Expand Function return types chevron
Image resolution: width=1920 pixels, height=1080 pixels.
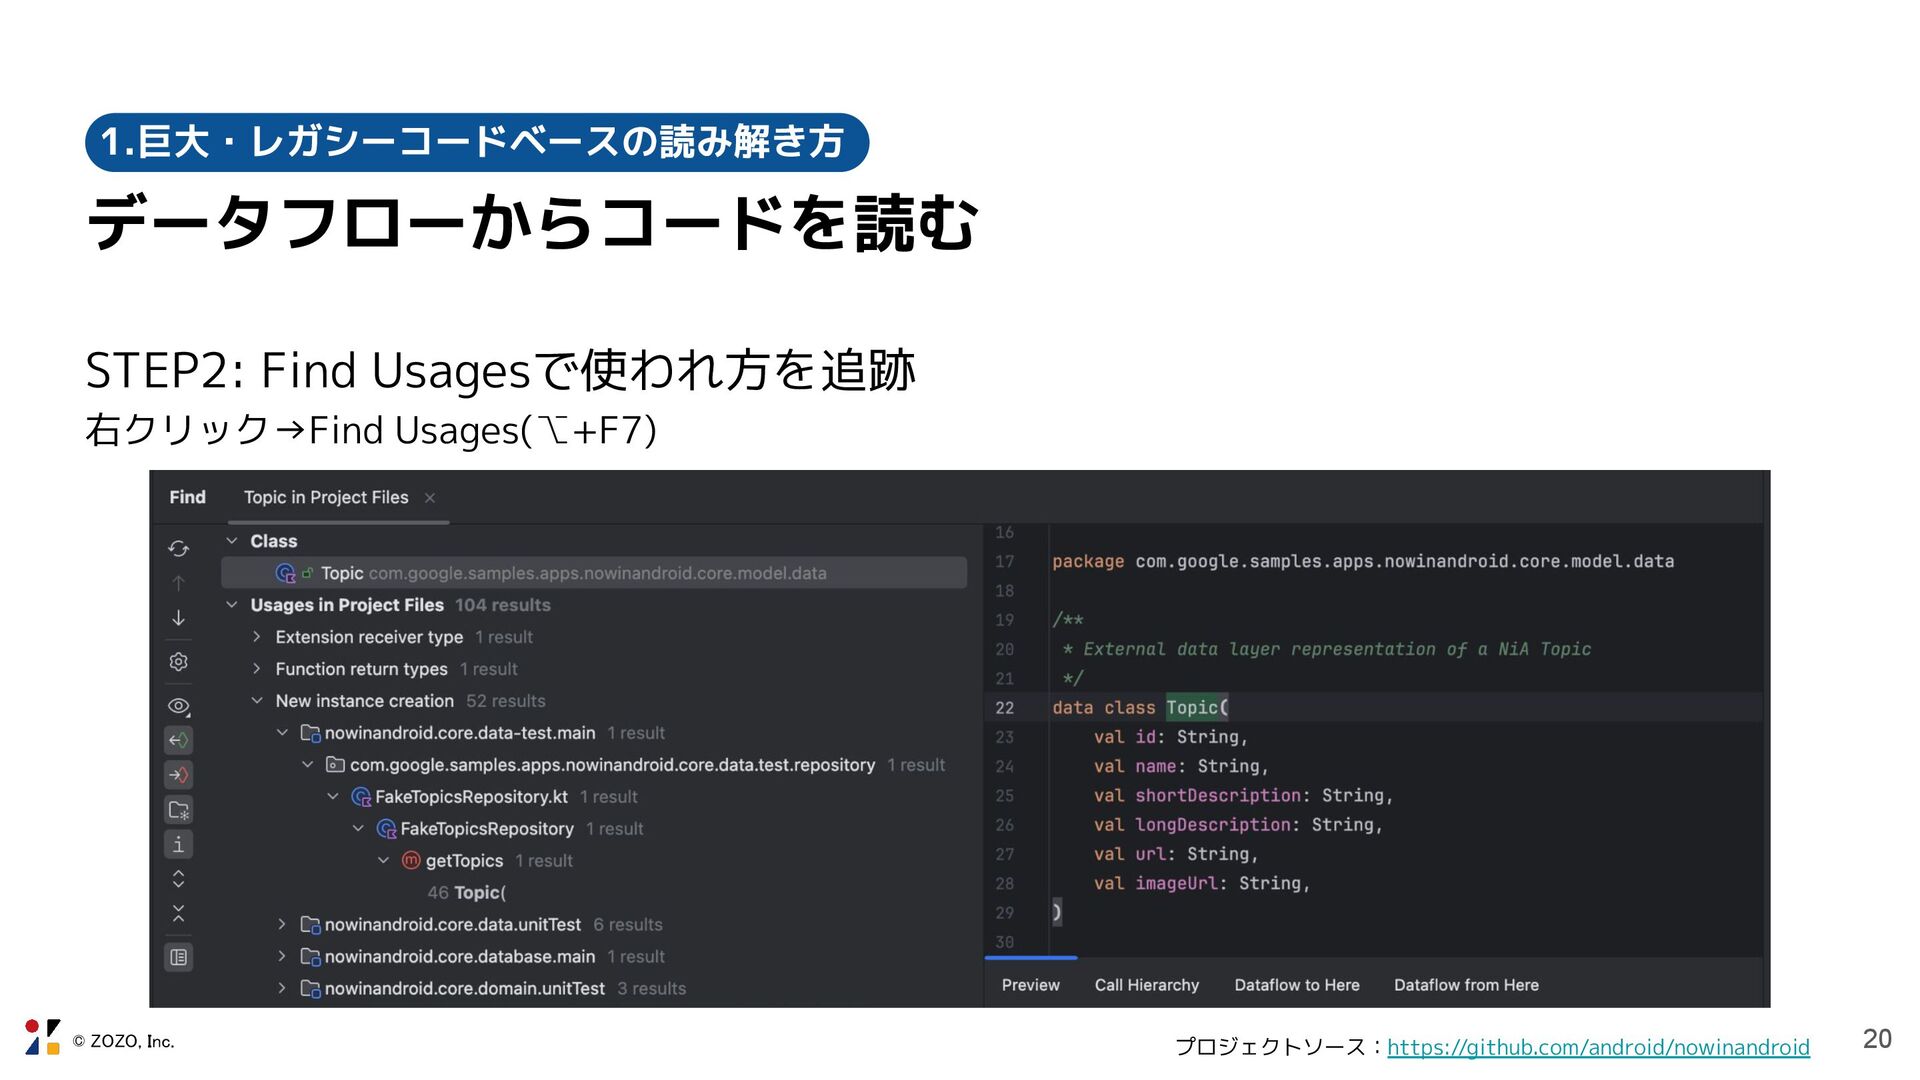257,669
